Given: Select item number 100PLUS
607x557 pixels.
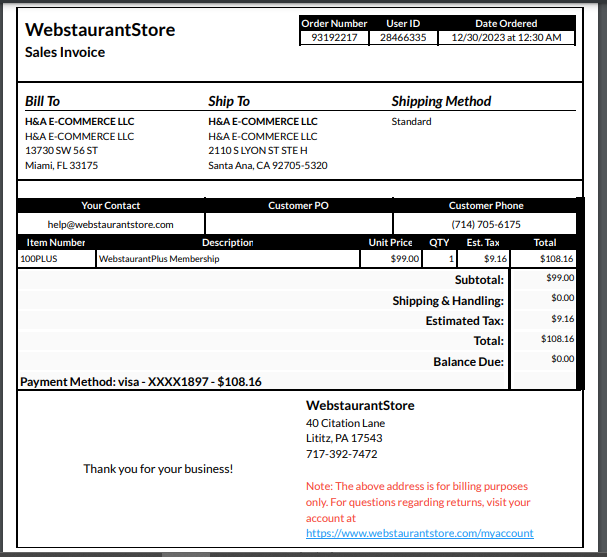Looking at the screenshot, I should pos(39,259).
